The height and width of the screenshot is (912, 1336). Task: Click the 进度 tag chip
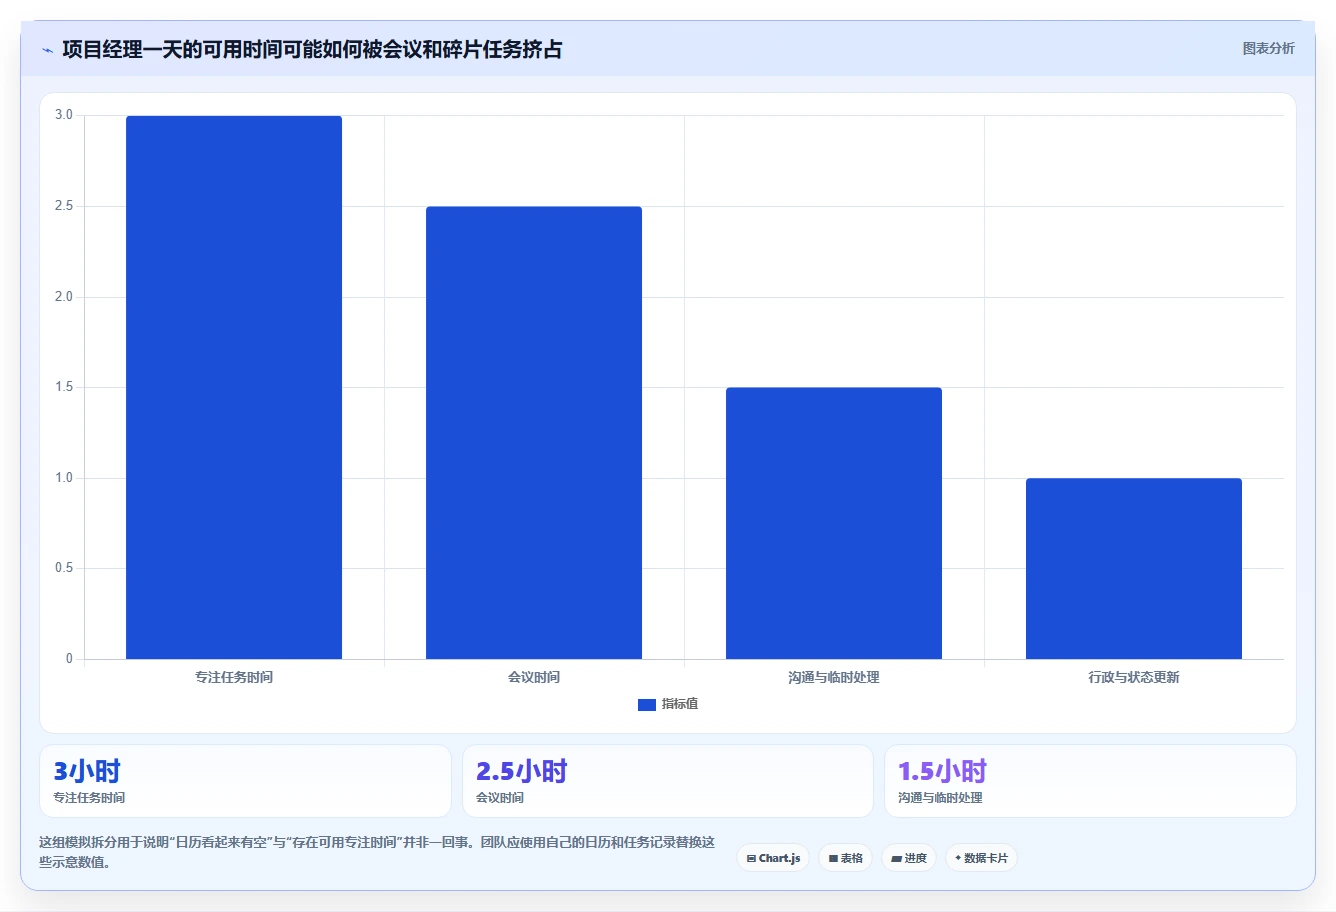click(x=909, y=858)
